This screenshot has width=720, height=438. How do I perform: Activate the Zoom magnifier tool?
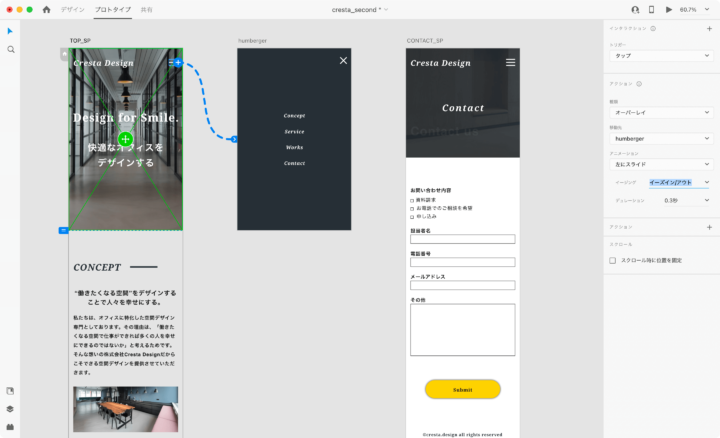11,50
